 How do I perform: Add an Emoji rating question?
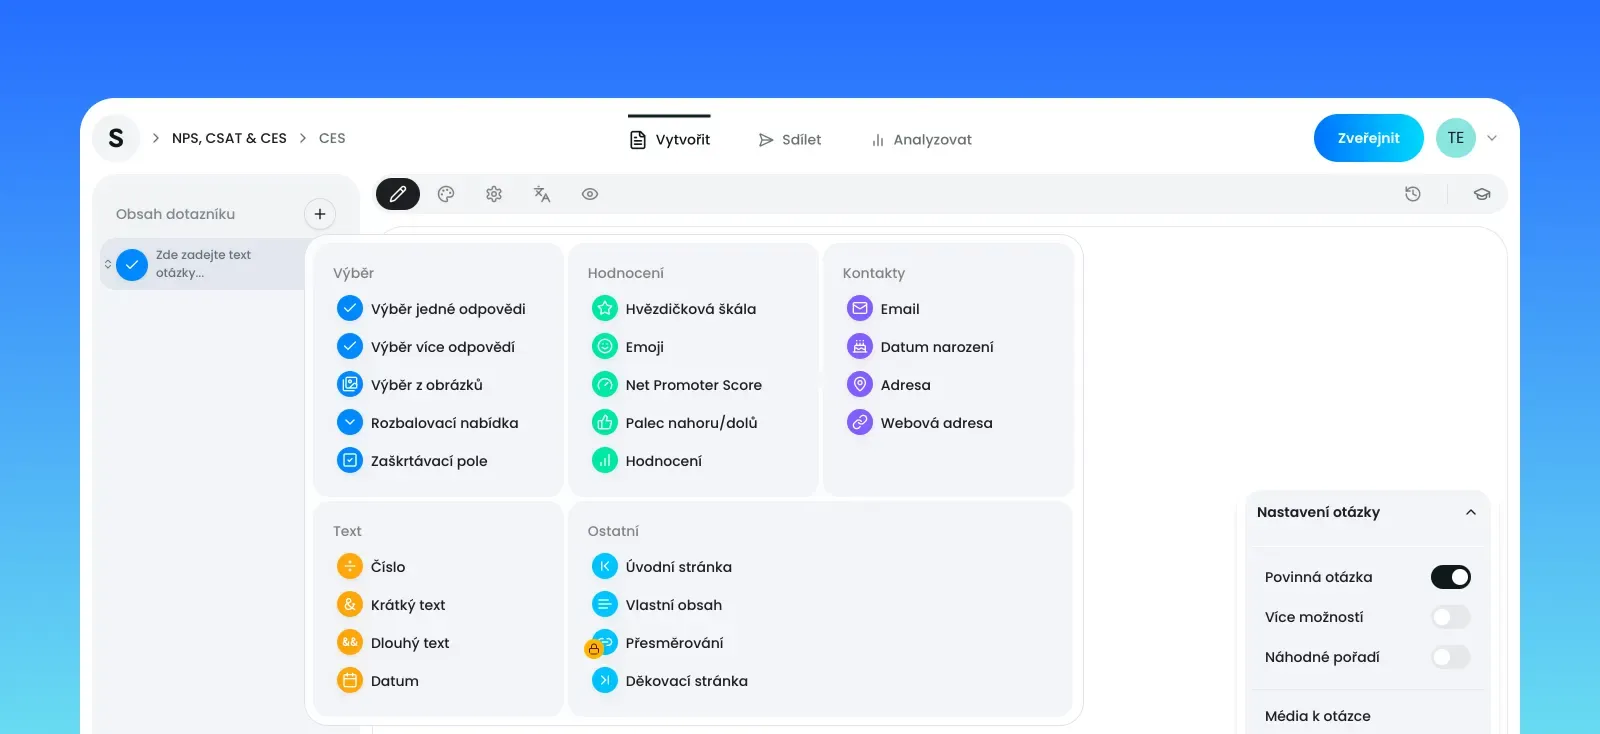[629, 346]
